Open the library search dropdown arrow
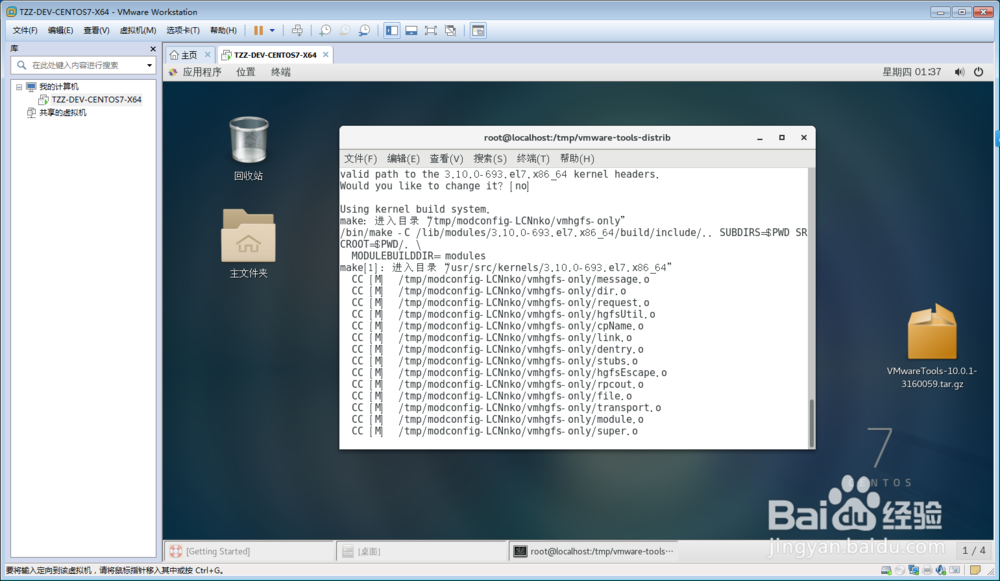 [x=150, y=65]
